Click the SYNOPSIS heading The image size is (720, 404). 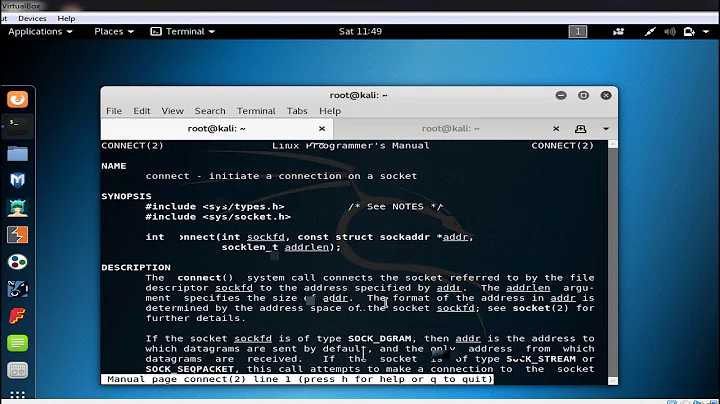click(126, 196)
